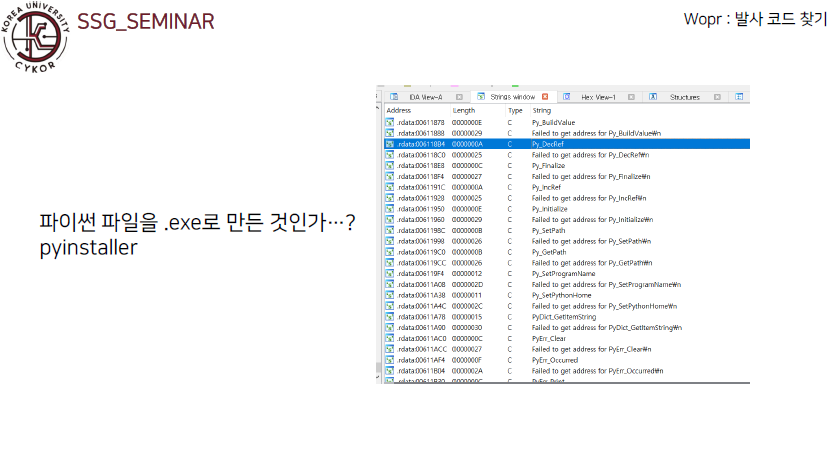The image size is (833, 469).
Task: Sort by the String column header
Action: coord(542,110)
